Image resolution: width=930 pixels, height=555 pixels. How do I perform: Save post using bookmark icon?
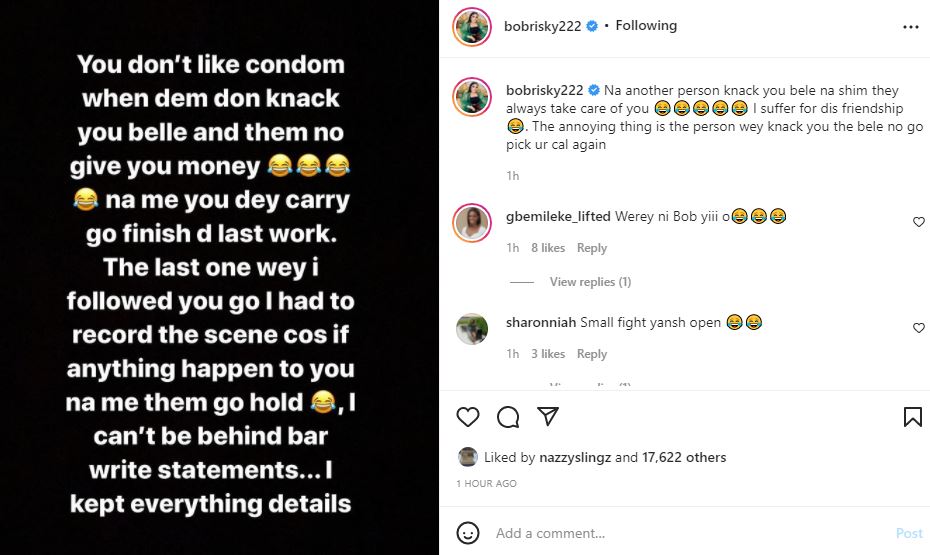point(912,417)
